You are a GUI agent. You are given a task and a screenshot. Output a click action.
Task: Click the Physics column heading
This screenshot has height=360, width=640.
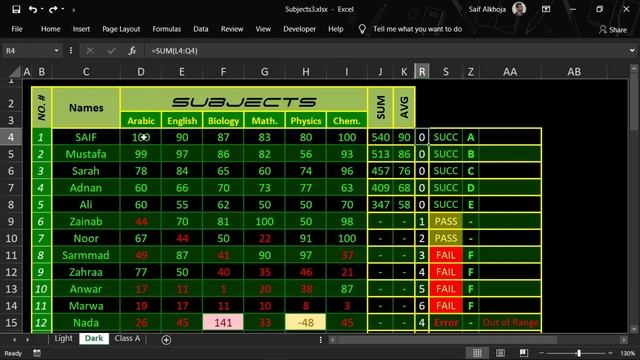tap(305, 121)
